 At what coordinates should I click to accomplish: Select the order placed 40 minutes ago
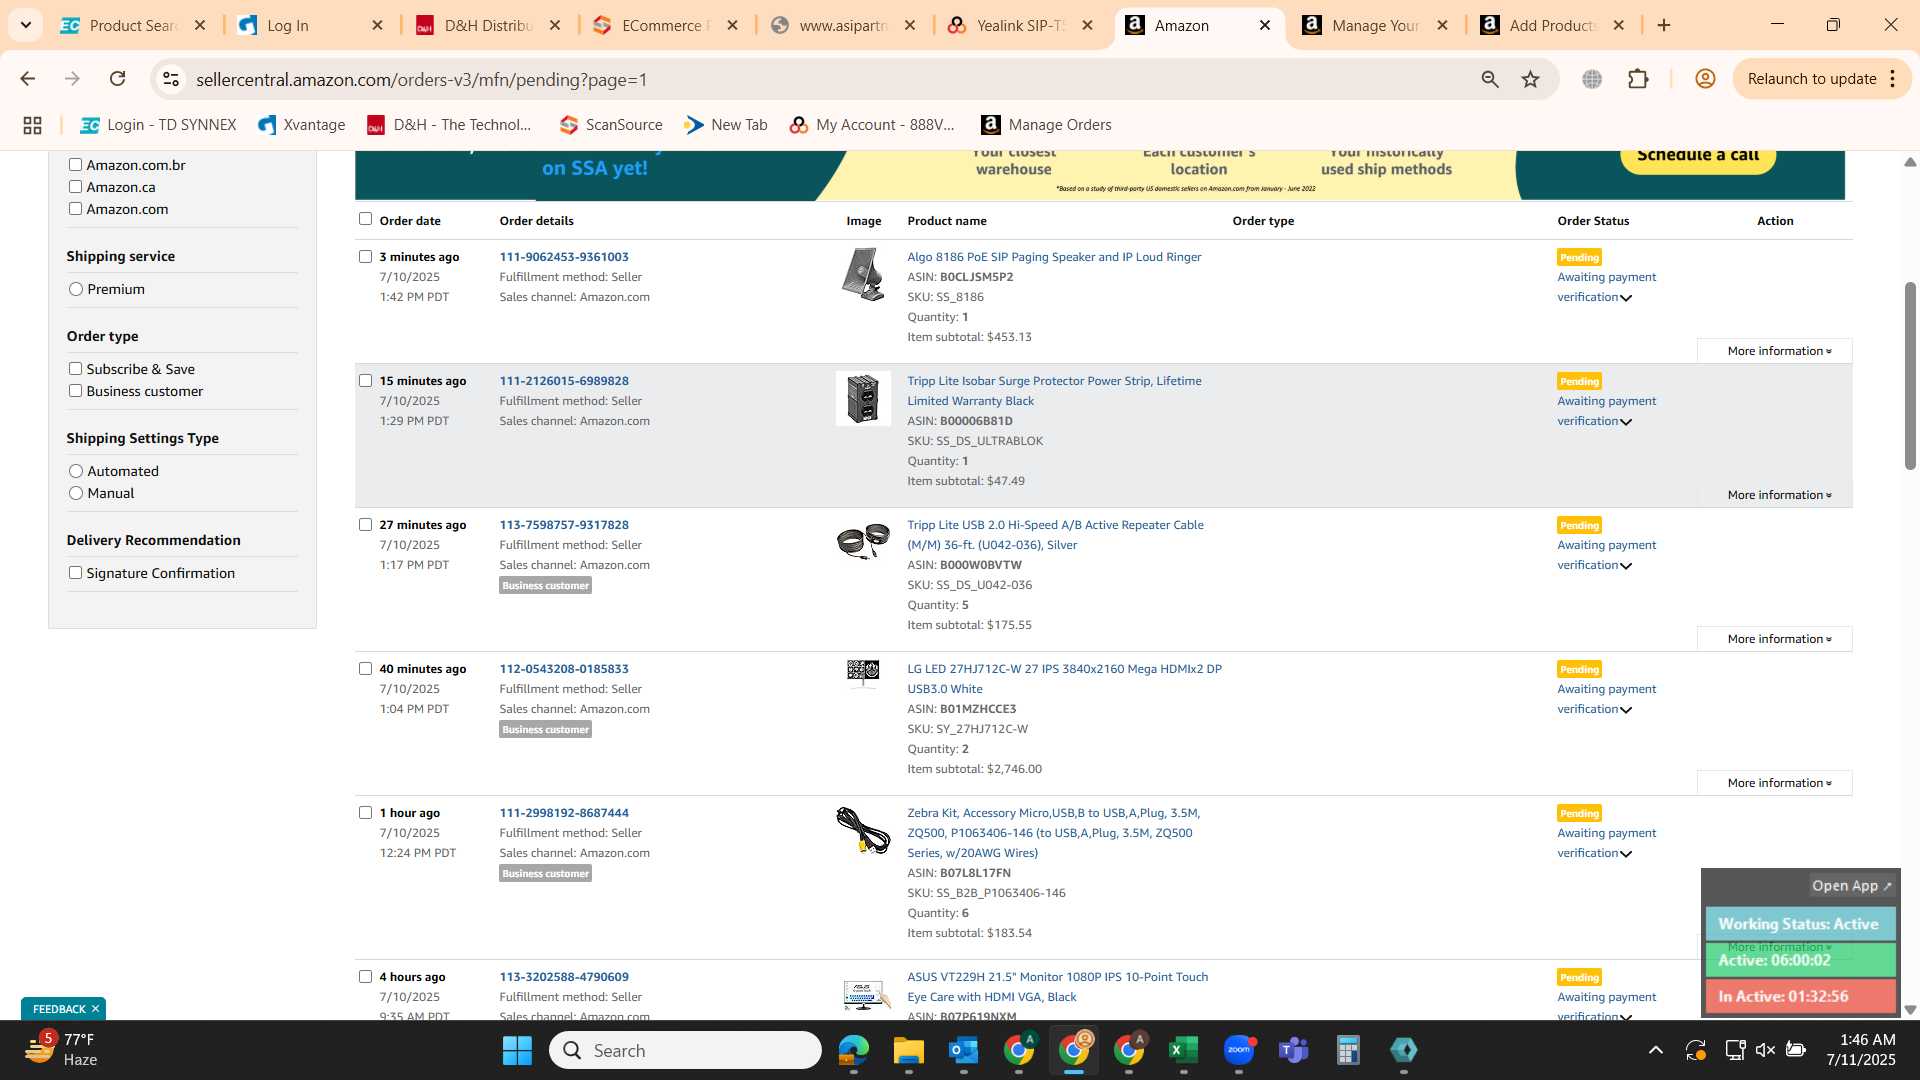(x=365, y=669)
